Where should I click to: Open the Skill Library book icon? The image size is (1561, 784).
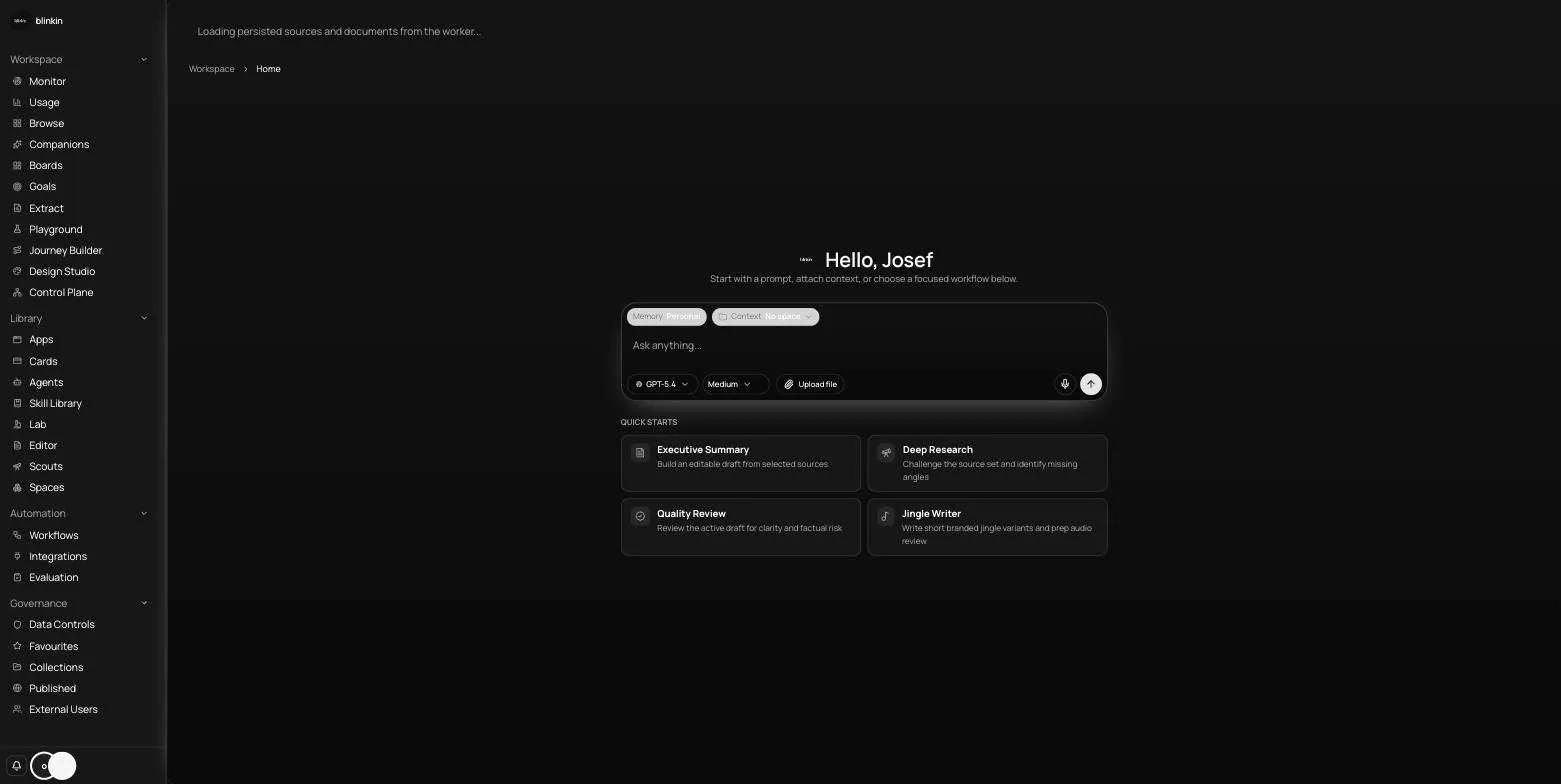point(17,403)
